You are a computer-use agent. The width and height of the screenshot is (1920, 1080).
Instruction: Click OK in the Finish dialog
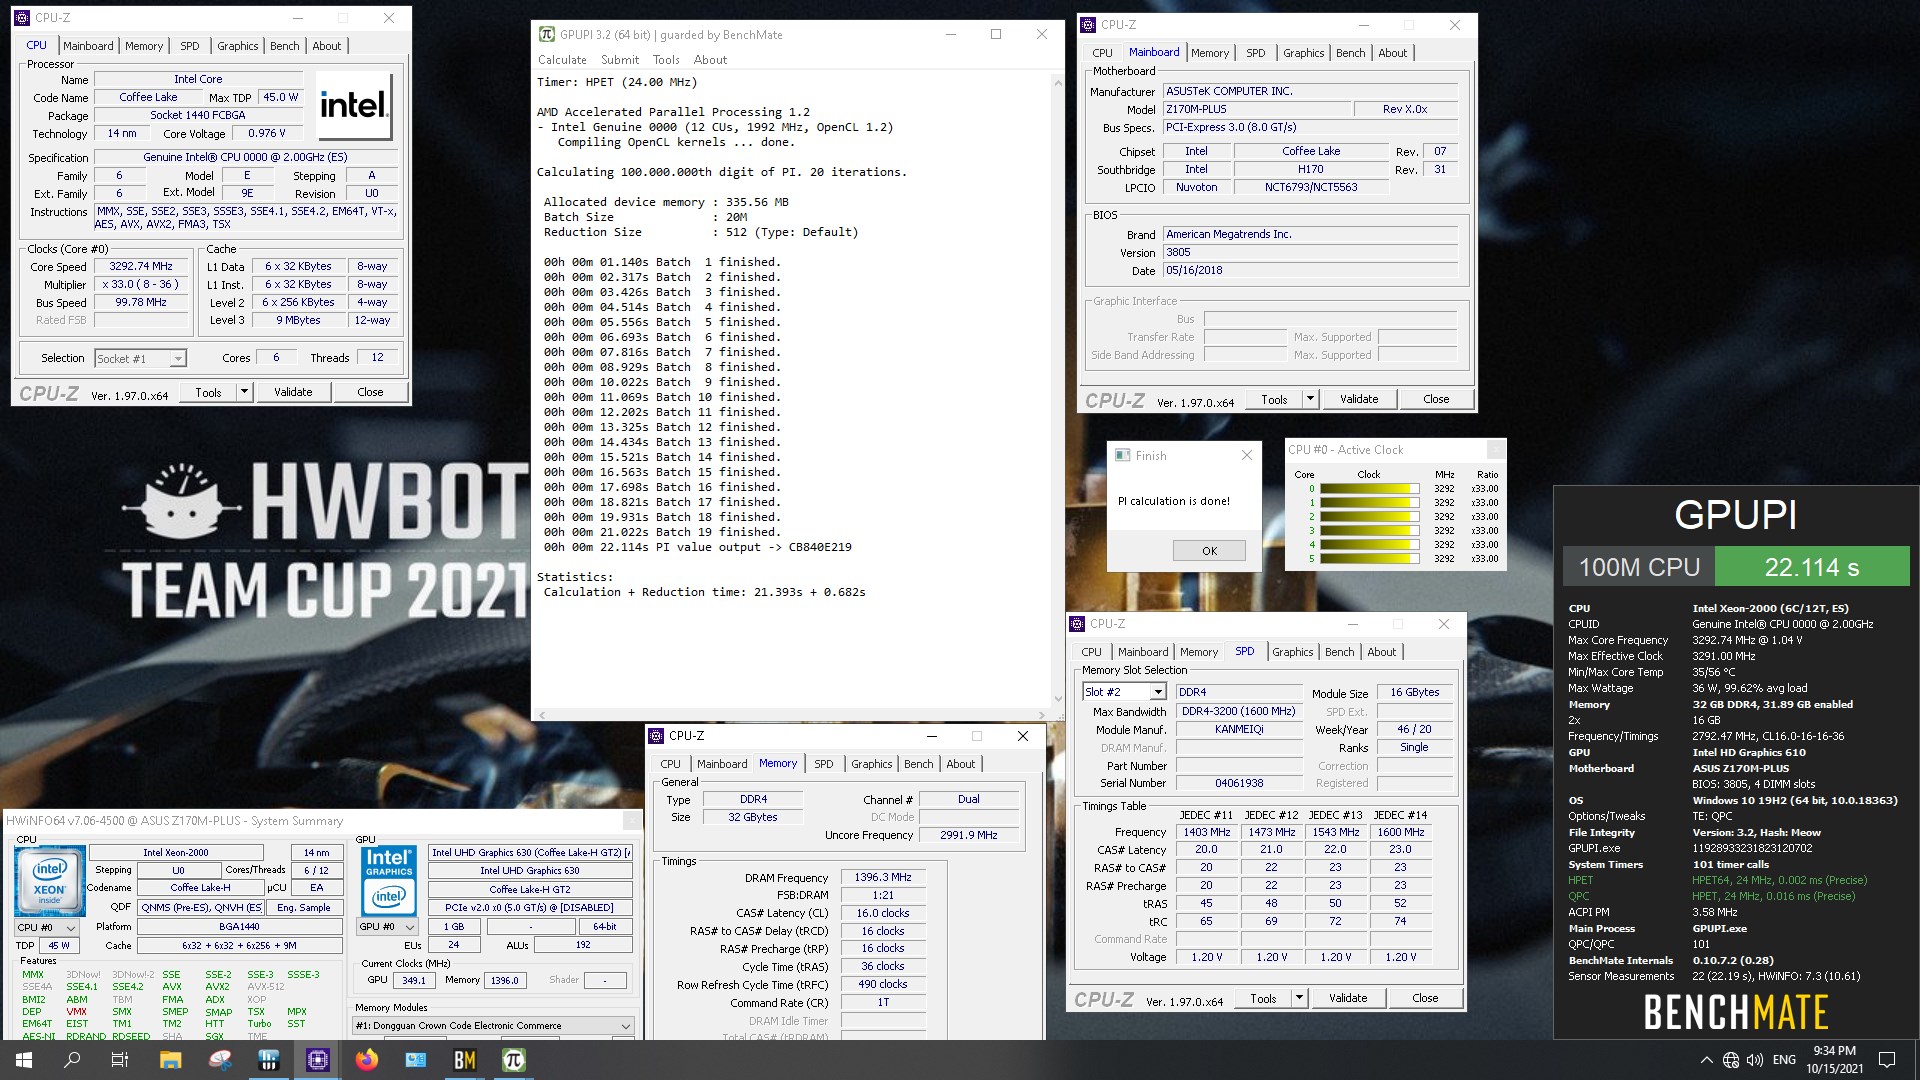point(1209,551)
